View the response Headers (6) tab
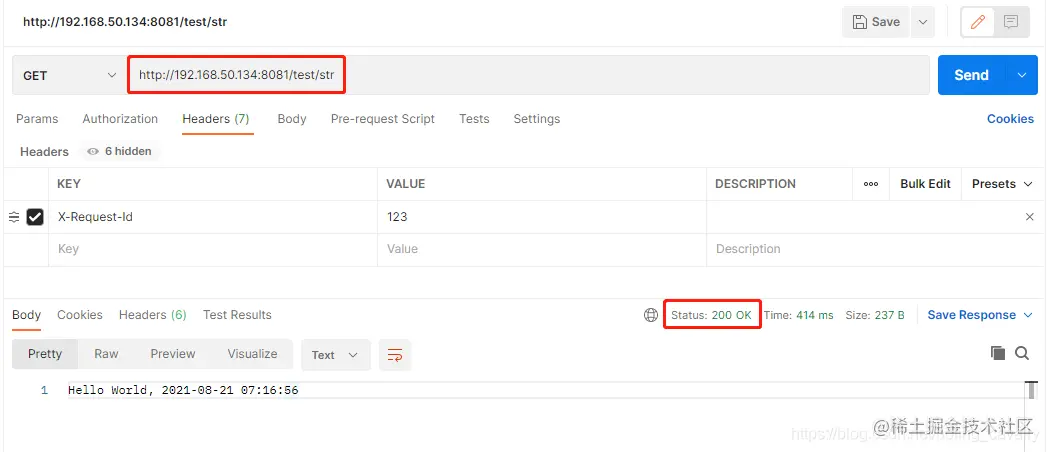The height and width of the screenshot is (452, 1049). pos(153,315)
